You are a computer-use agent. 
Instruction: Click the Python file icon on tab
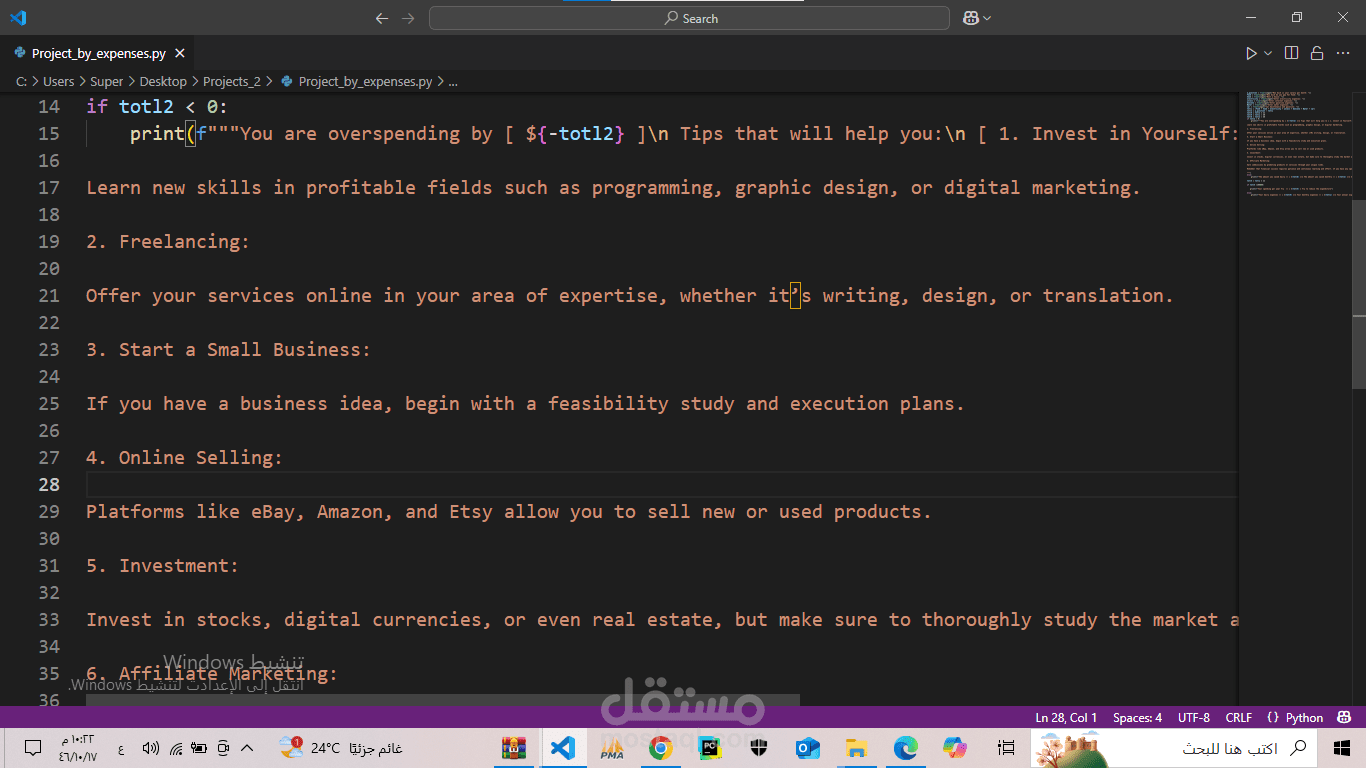[20, 53]
